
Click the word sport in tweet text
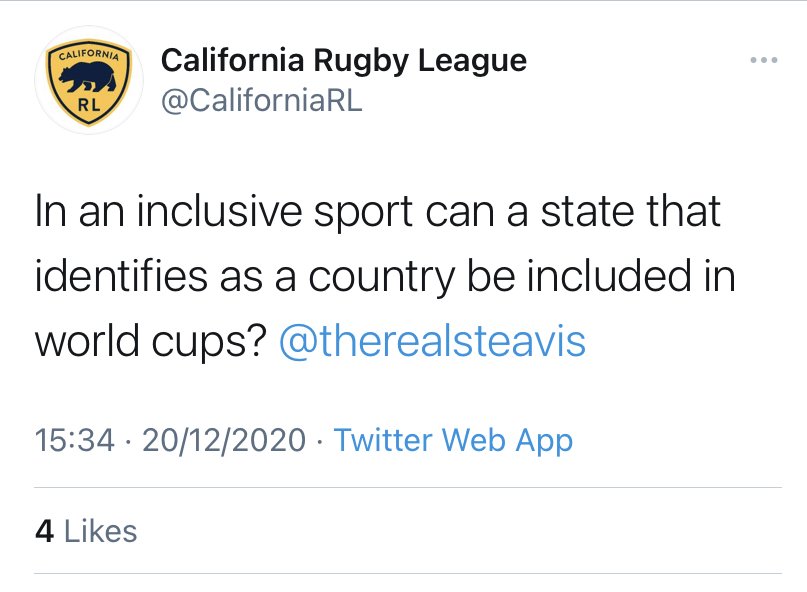[x=363, y=212]
